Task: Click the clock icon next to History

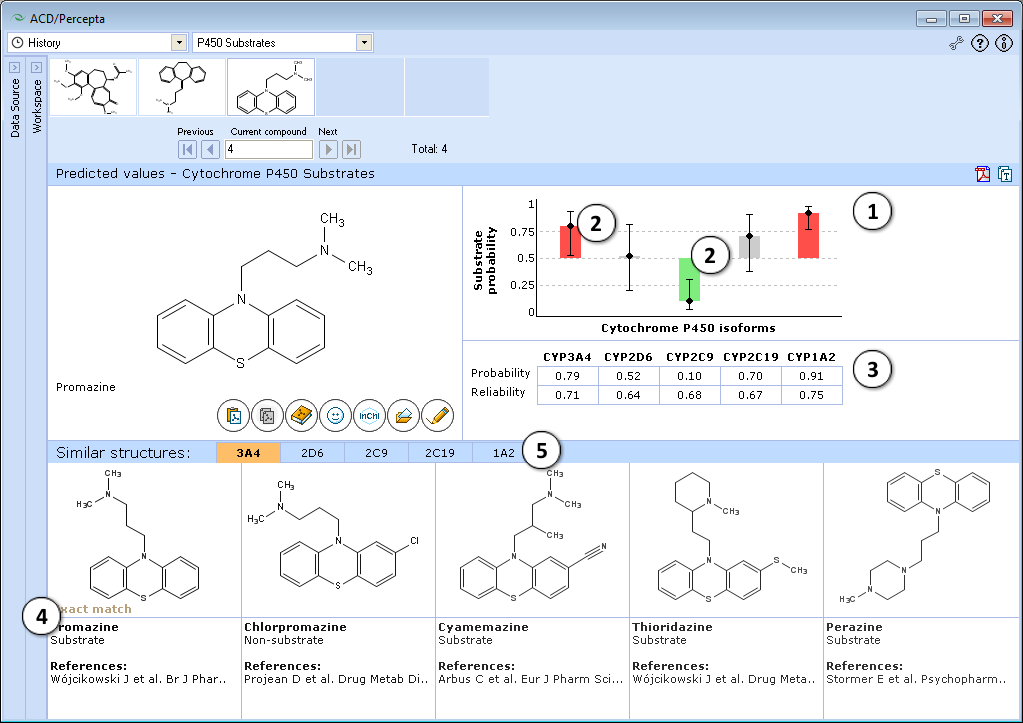Action: pos(18,43)
